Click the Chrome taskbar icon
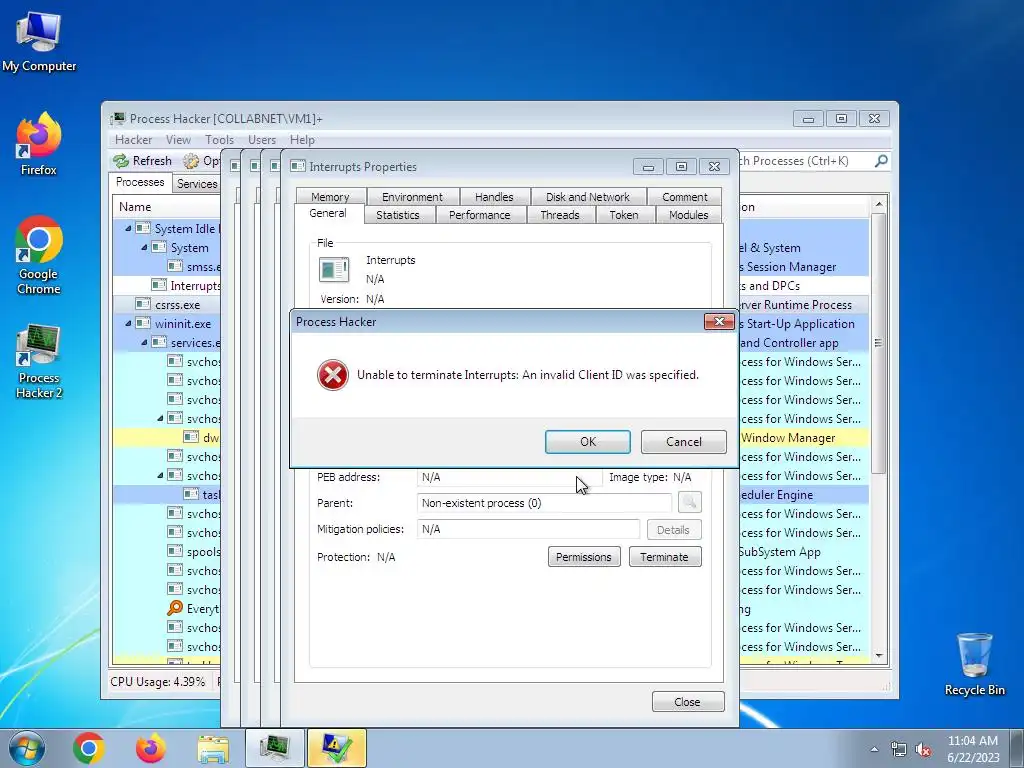The height and width of the screenshot is (768, 1024). click(89, 748)
